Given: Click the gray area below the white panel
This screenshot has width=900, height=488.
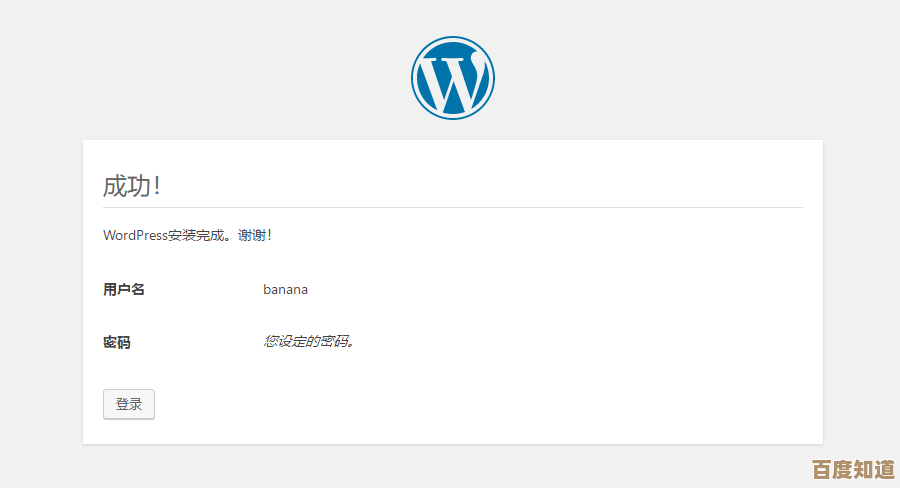Looking at the screenshot, I should (x=452, y=466).
